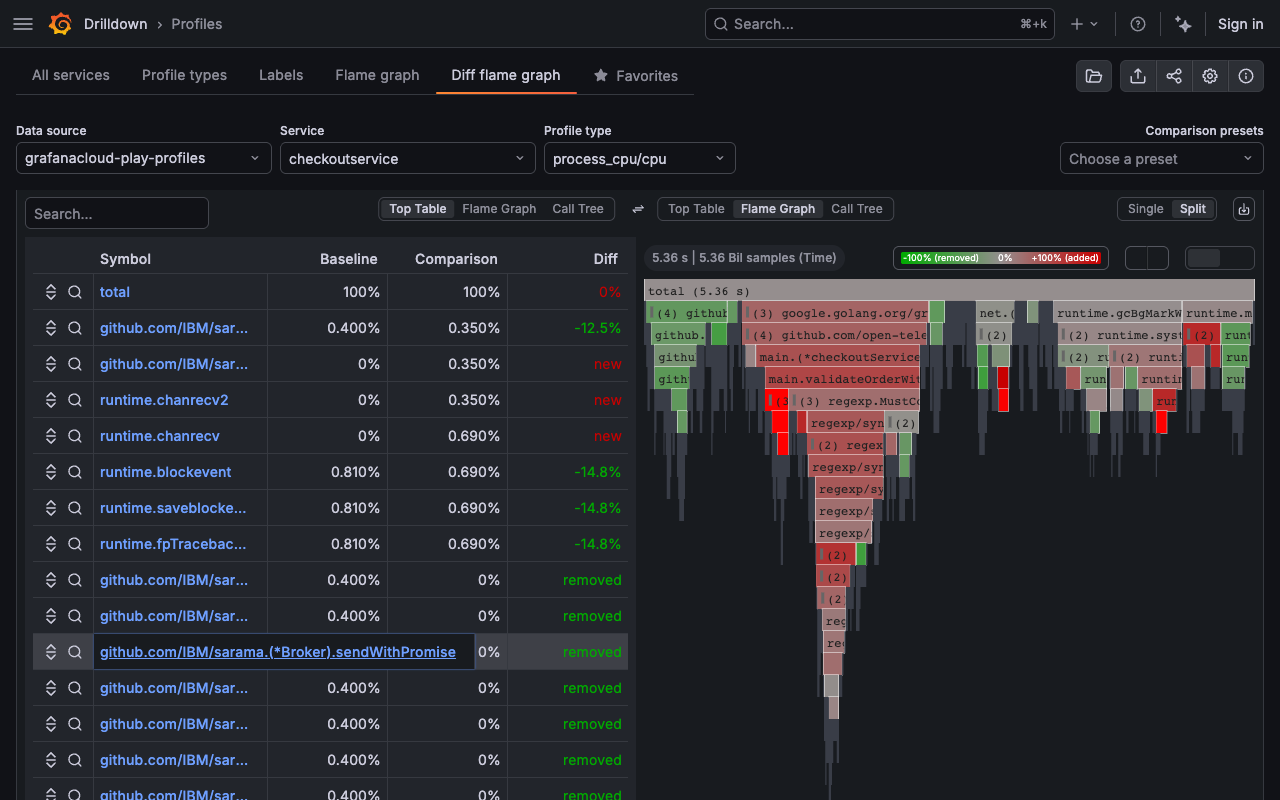Switch the view to Single

tap(1145, 209)
